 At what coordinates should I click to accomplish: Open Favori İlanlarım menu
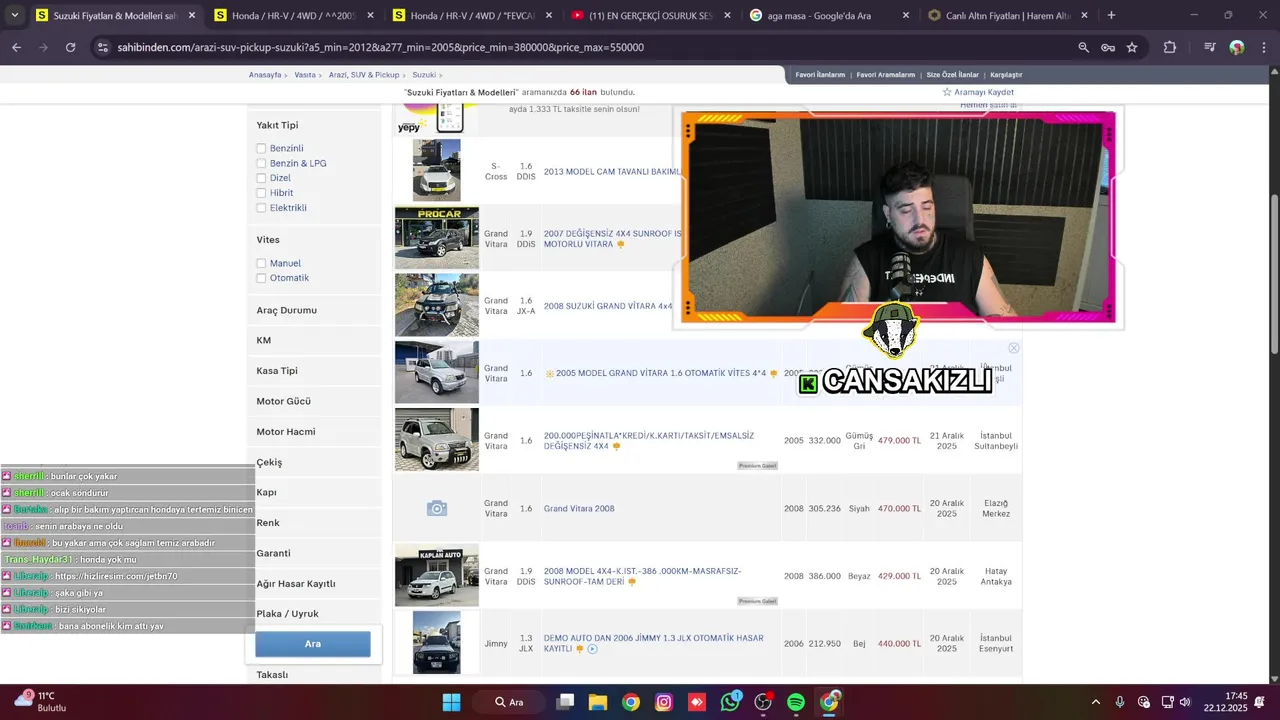pyautogui.click(x=820, y=75)
